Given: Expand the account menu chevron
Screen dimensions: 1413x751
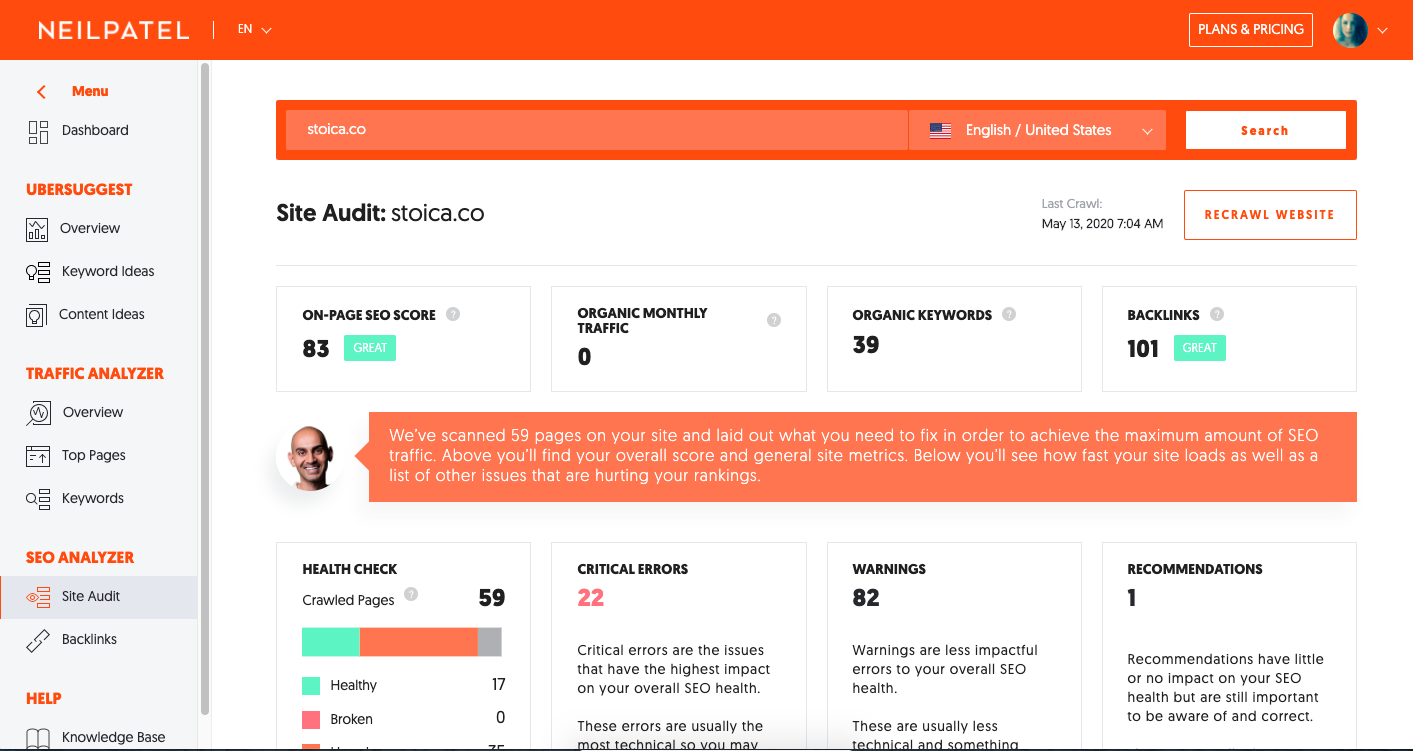Looking at the screenshot, I should (x=1383, y=31).
